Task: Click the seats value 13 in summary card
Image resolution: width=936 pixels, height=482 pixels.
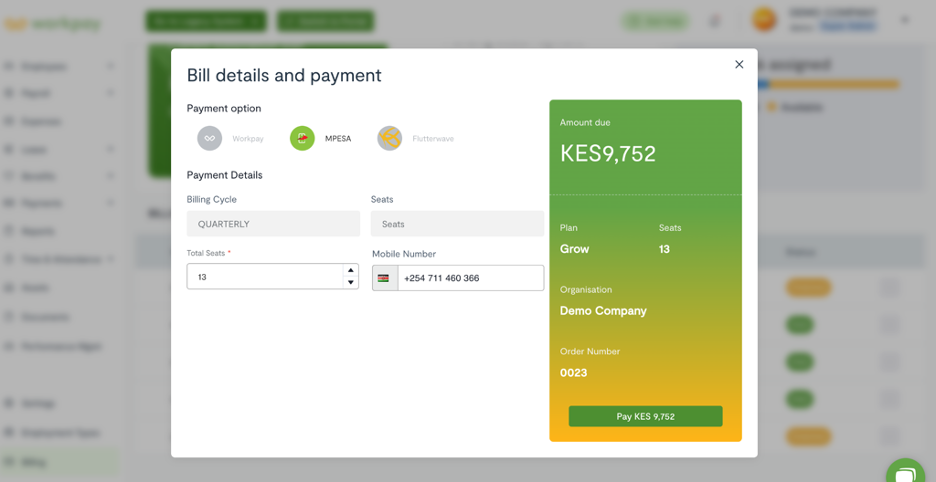Action: (664, 249)
